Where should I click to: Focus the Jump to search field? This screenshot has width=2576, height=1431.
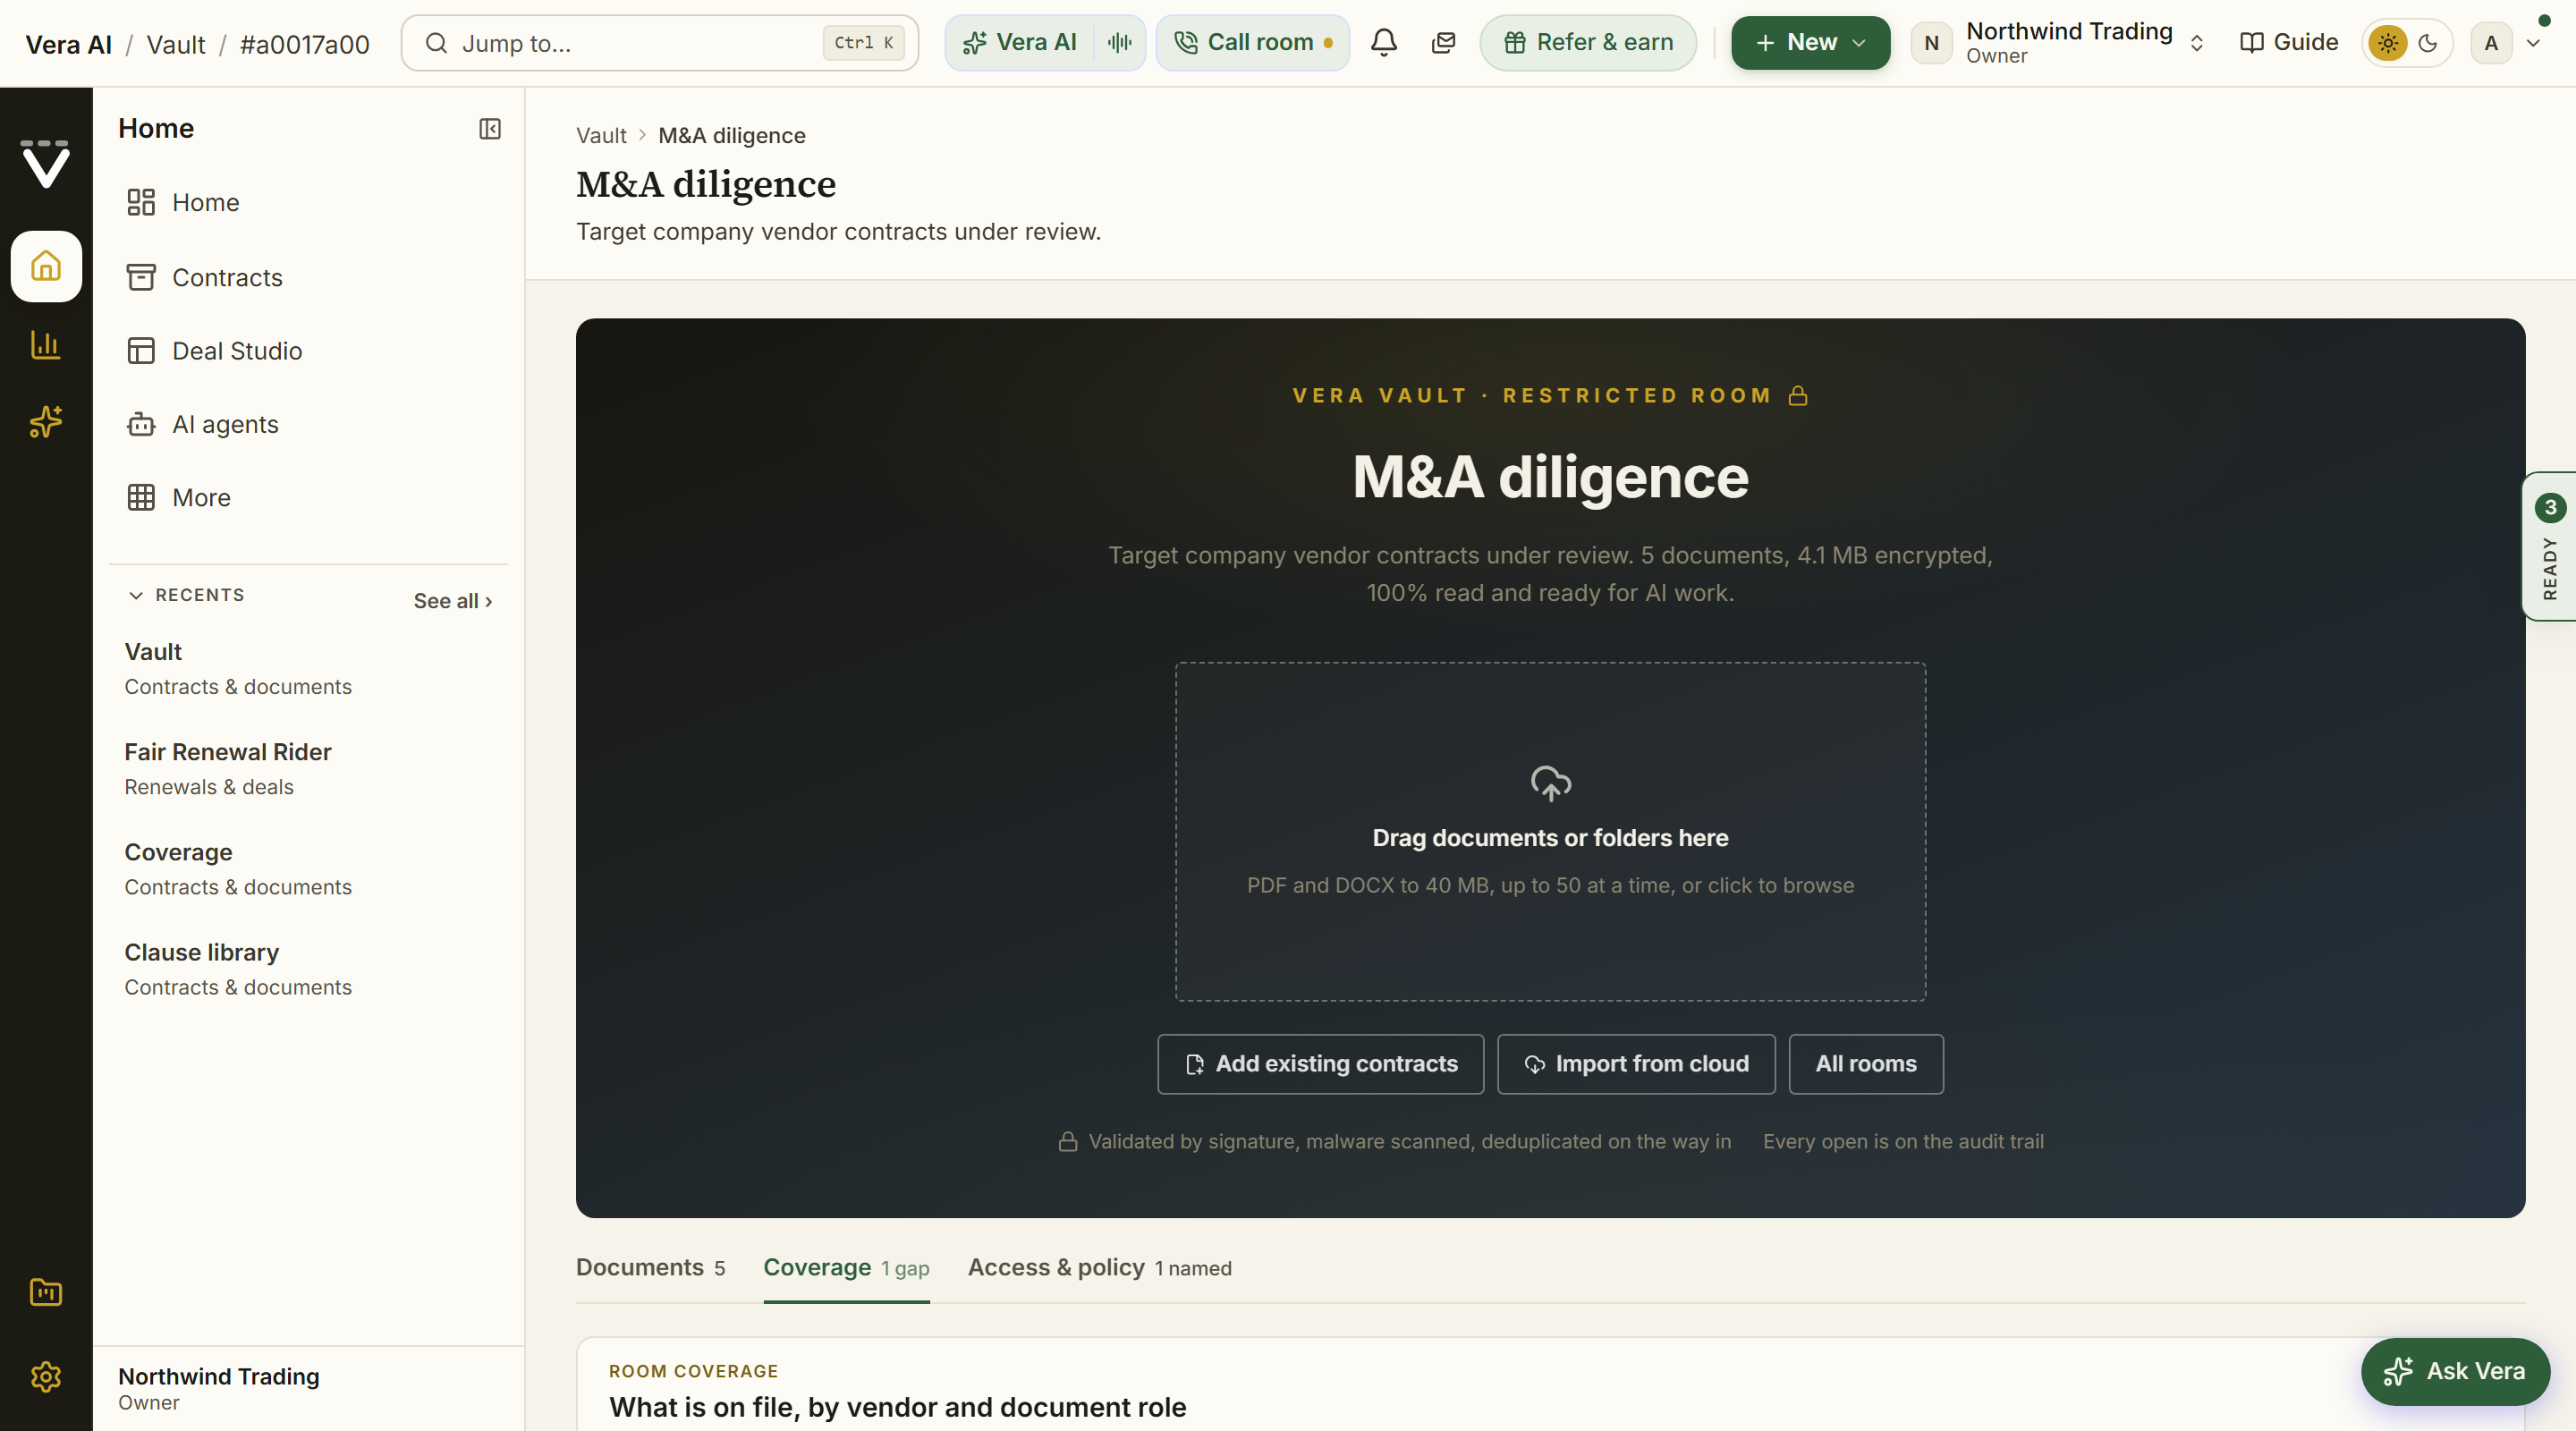click(x=660, y=43)
